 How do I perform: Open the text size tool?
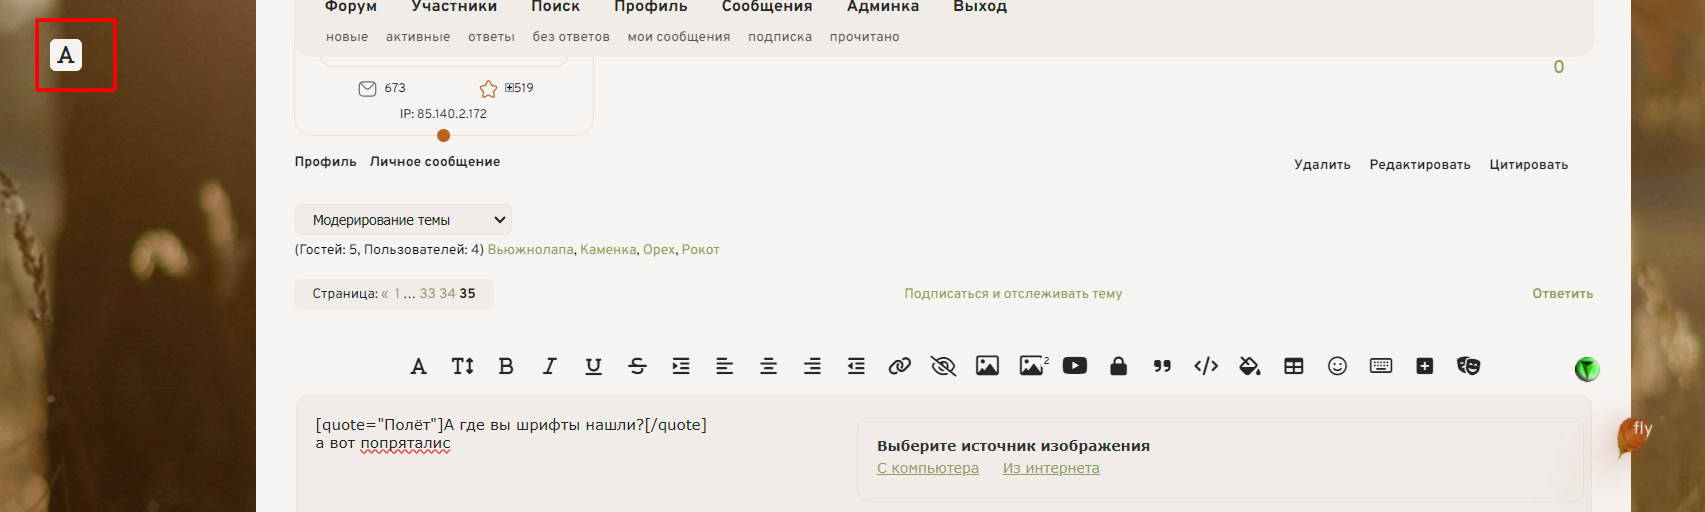[462, 366]
